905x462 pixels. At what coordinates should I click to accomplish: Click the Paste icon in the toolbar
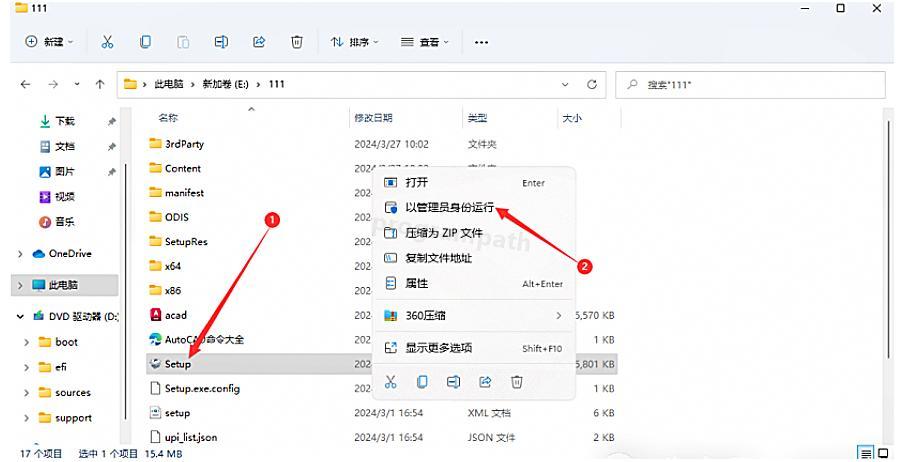(183, 42)
